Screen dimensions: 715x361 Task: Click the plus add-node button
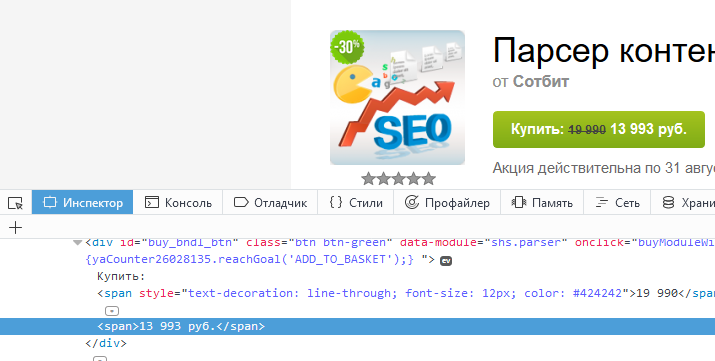(x=16, y=227)
